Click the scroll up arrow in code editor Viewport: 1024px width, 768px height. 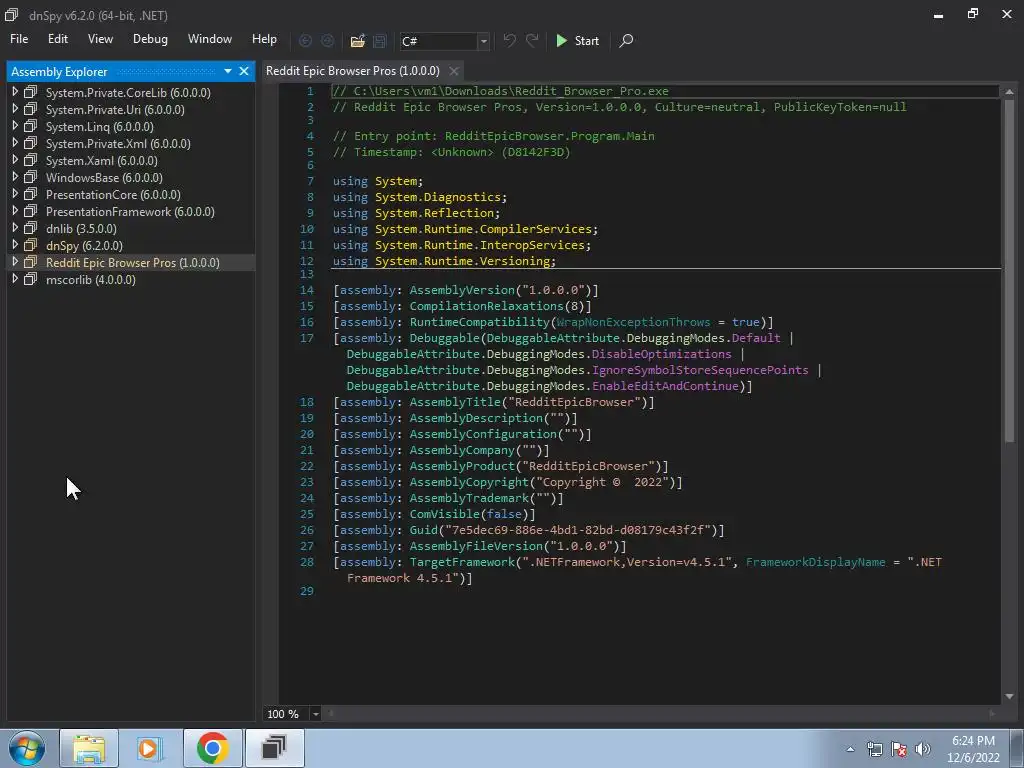coord(1010,91)
